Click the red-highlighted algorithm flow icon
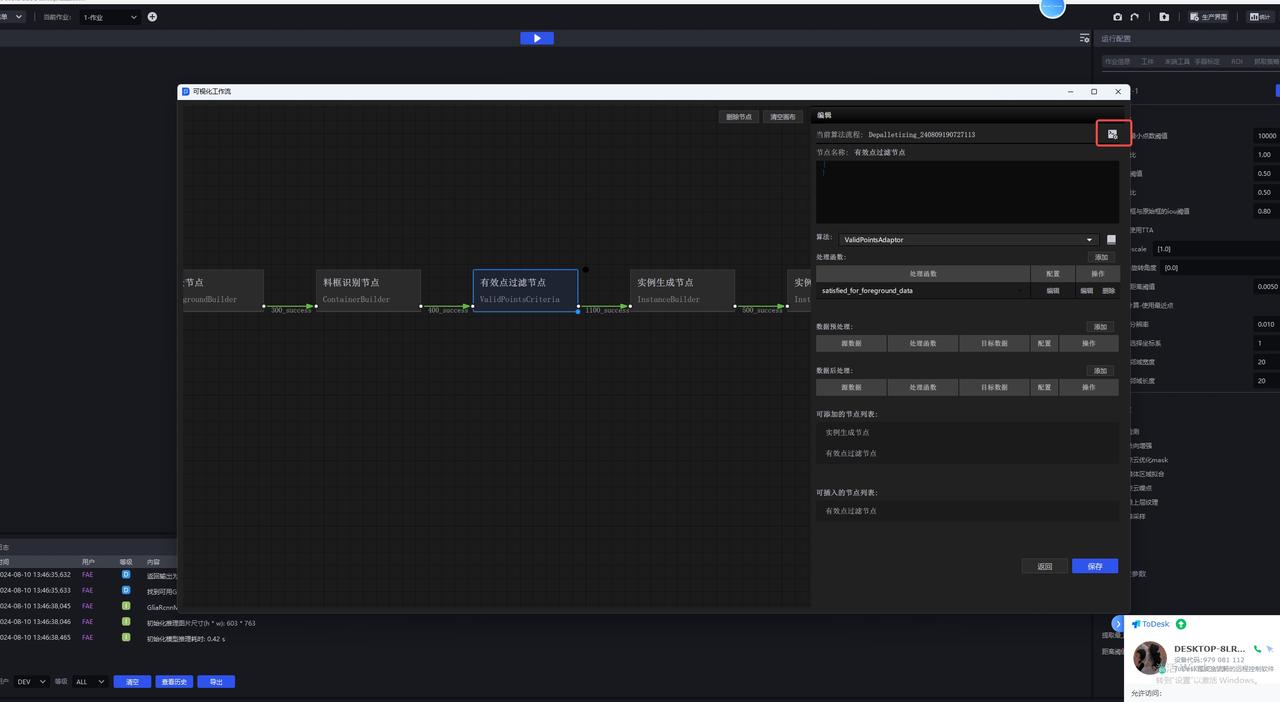Viewport: 1280px width, 702px height. coord(1112,134)
